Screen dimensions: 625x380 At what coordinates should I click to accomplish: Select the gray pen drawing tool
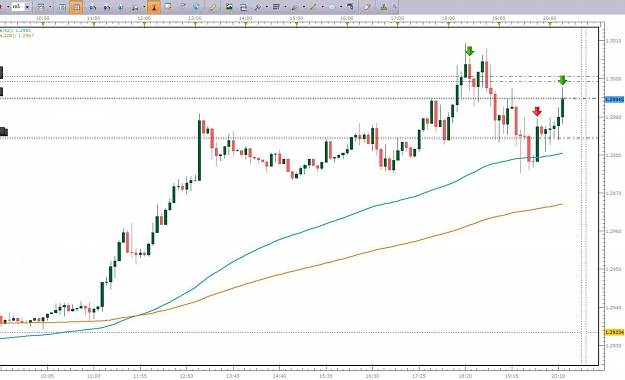click(295, 7)
